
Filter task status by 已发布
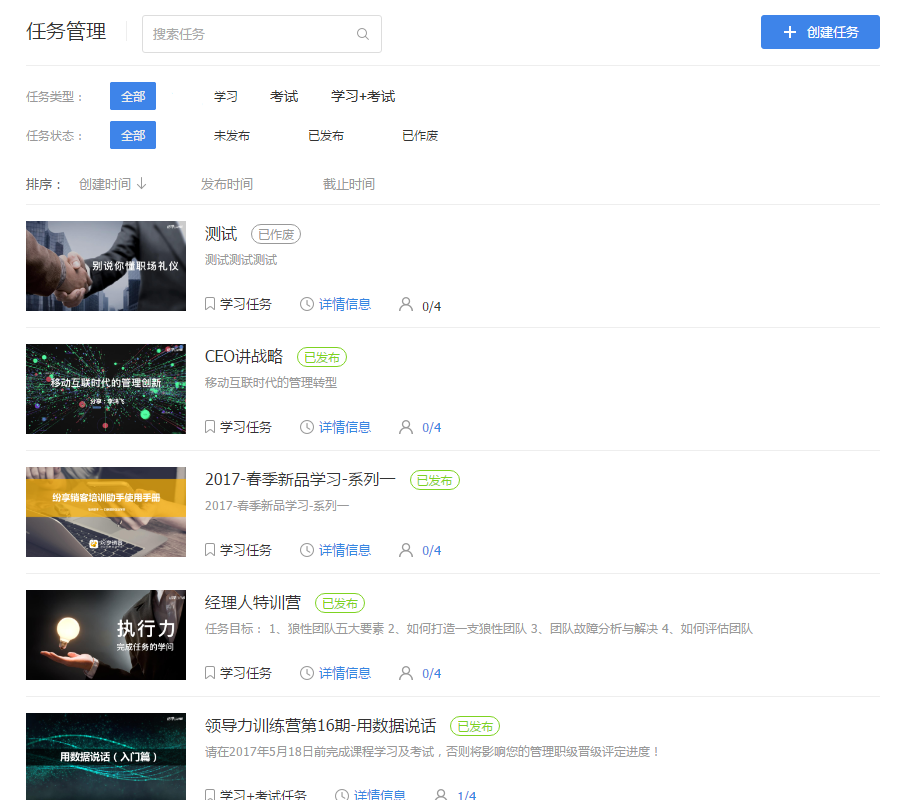pyautogui.click(x=326, y=135)
